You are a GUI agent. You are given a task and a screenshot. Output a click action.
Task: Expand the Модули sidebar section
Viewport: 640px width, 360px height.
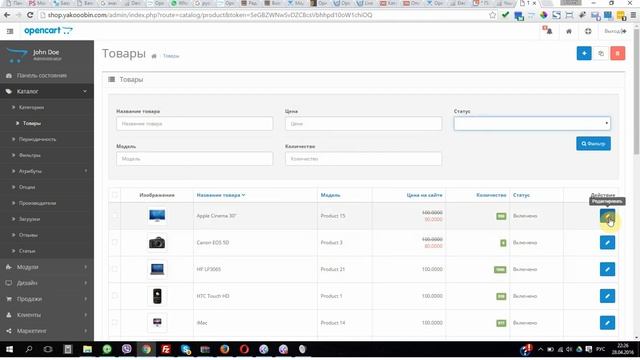(x=47, y=267)
